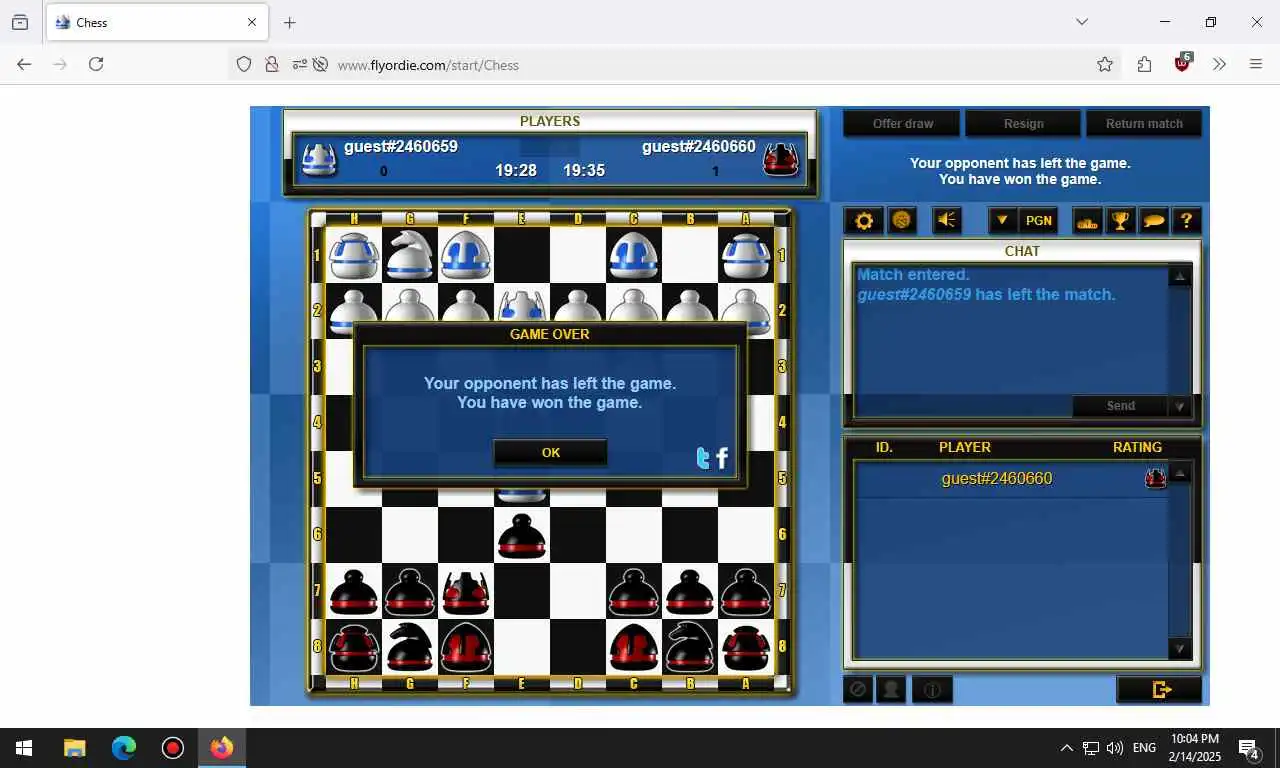
Task: Click the ignore player icon
Action: (x=857, y=689)
